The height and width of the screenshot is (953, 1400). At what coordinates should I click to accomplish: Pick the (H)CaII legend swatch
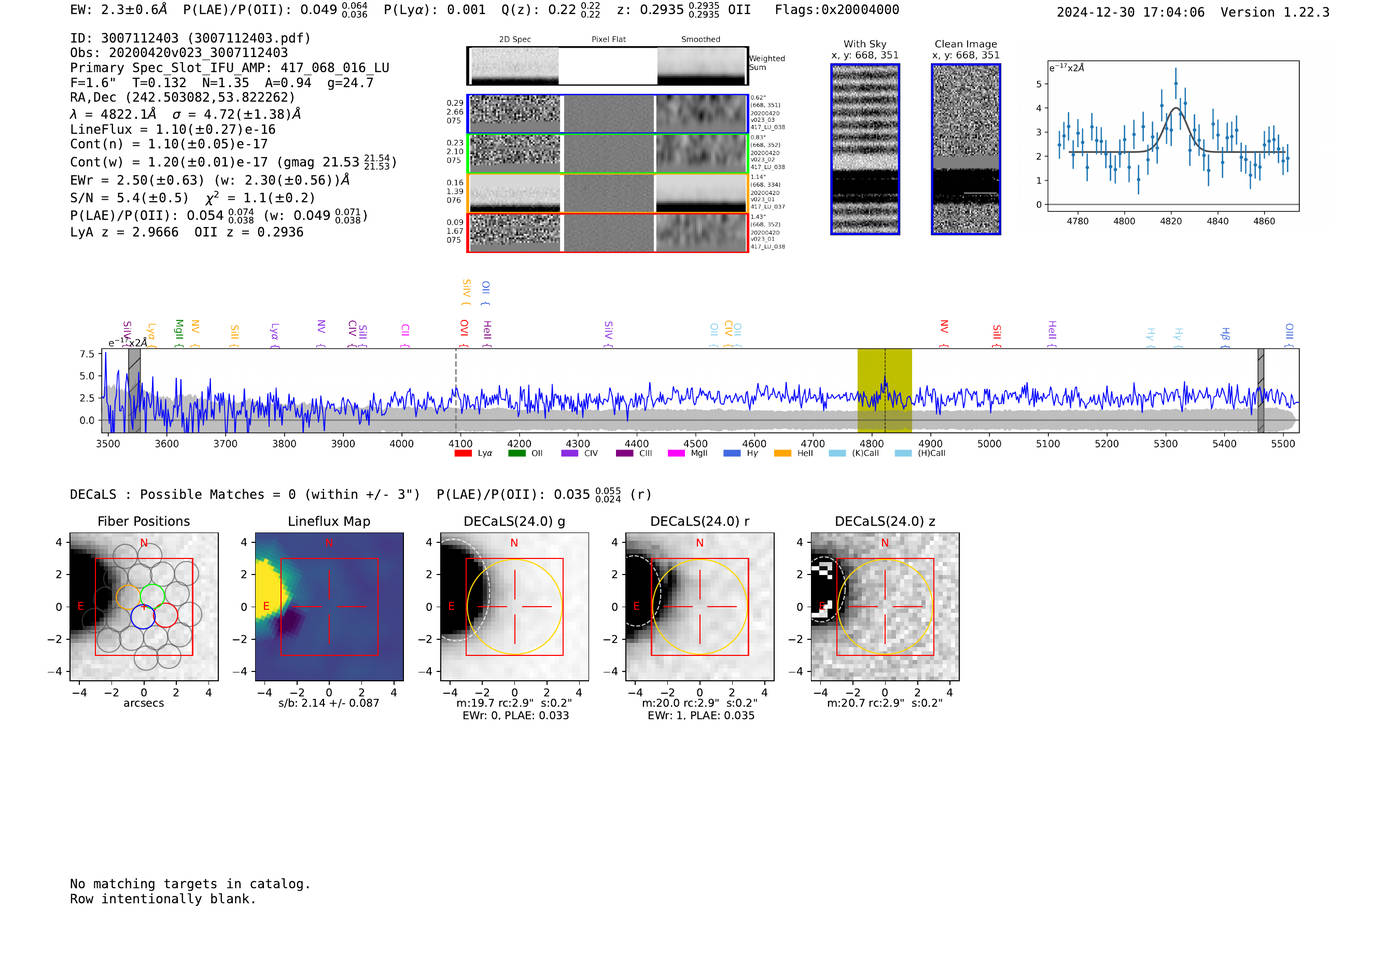coord(903,453)
